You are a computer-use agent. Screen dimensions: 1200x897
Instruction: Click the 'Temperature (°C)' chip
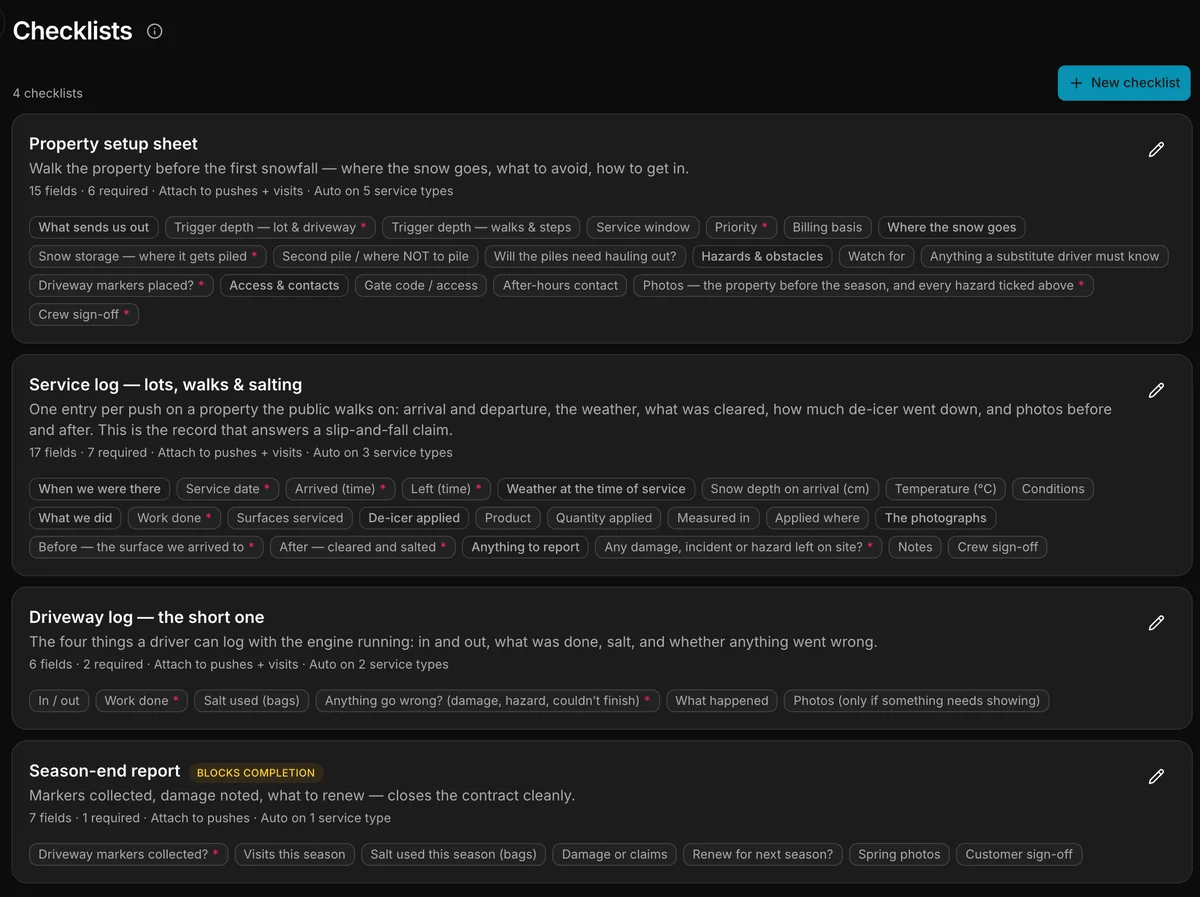tap(946, 489)
